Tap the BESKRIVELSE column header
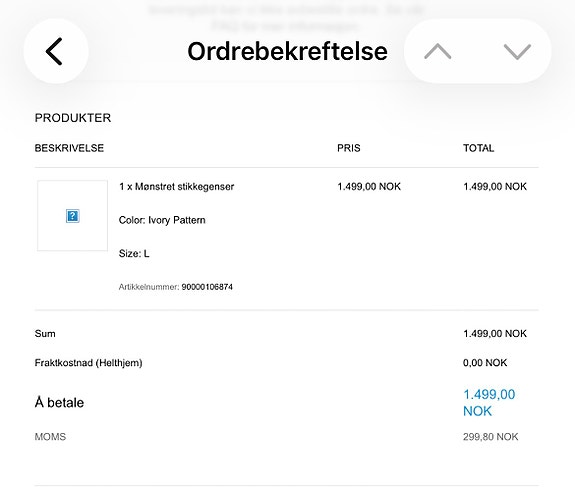 [69, 148]
